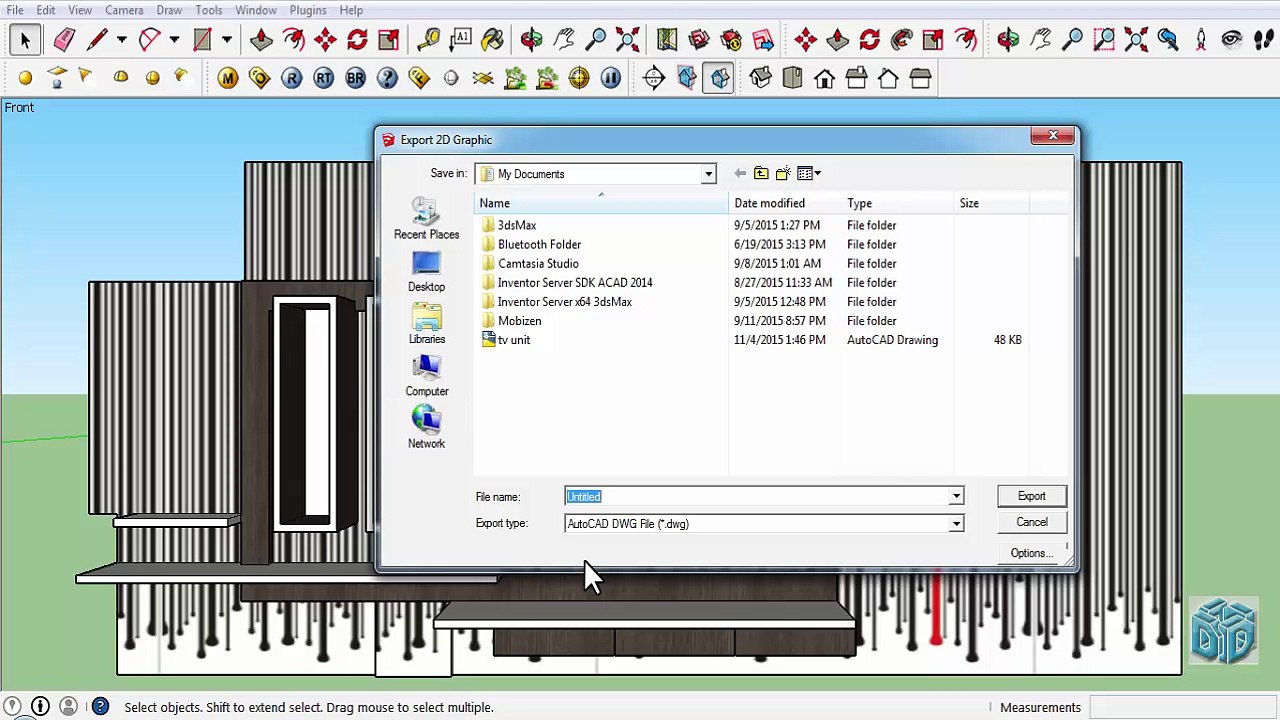1280x720 pixels.
Task: Switch to Front view house icon
Action: 825,78
